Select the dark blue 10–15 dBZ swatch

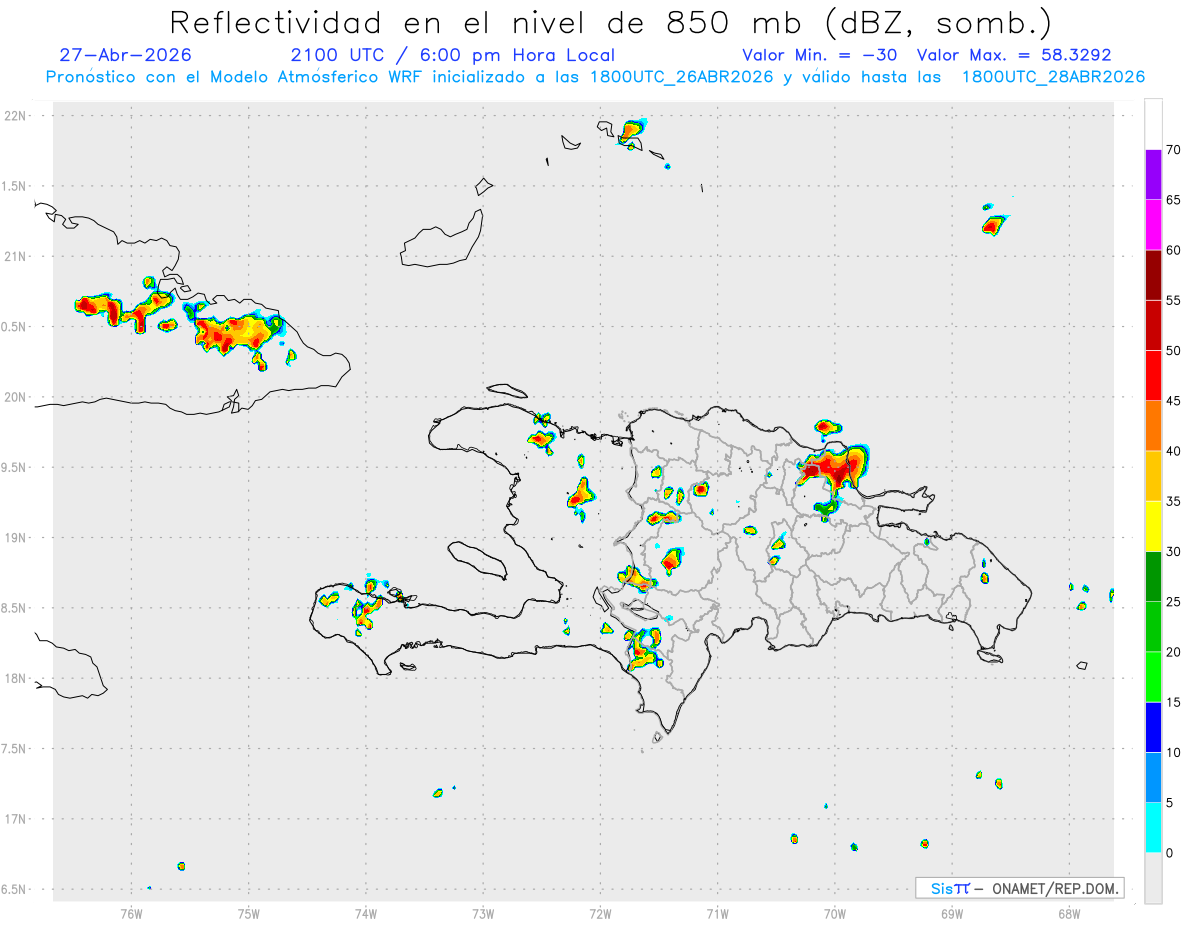coord(1153,727)
